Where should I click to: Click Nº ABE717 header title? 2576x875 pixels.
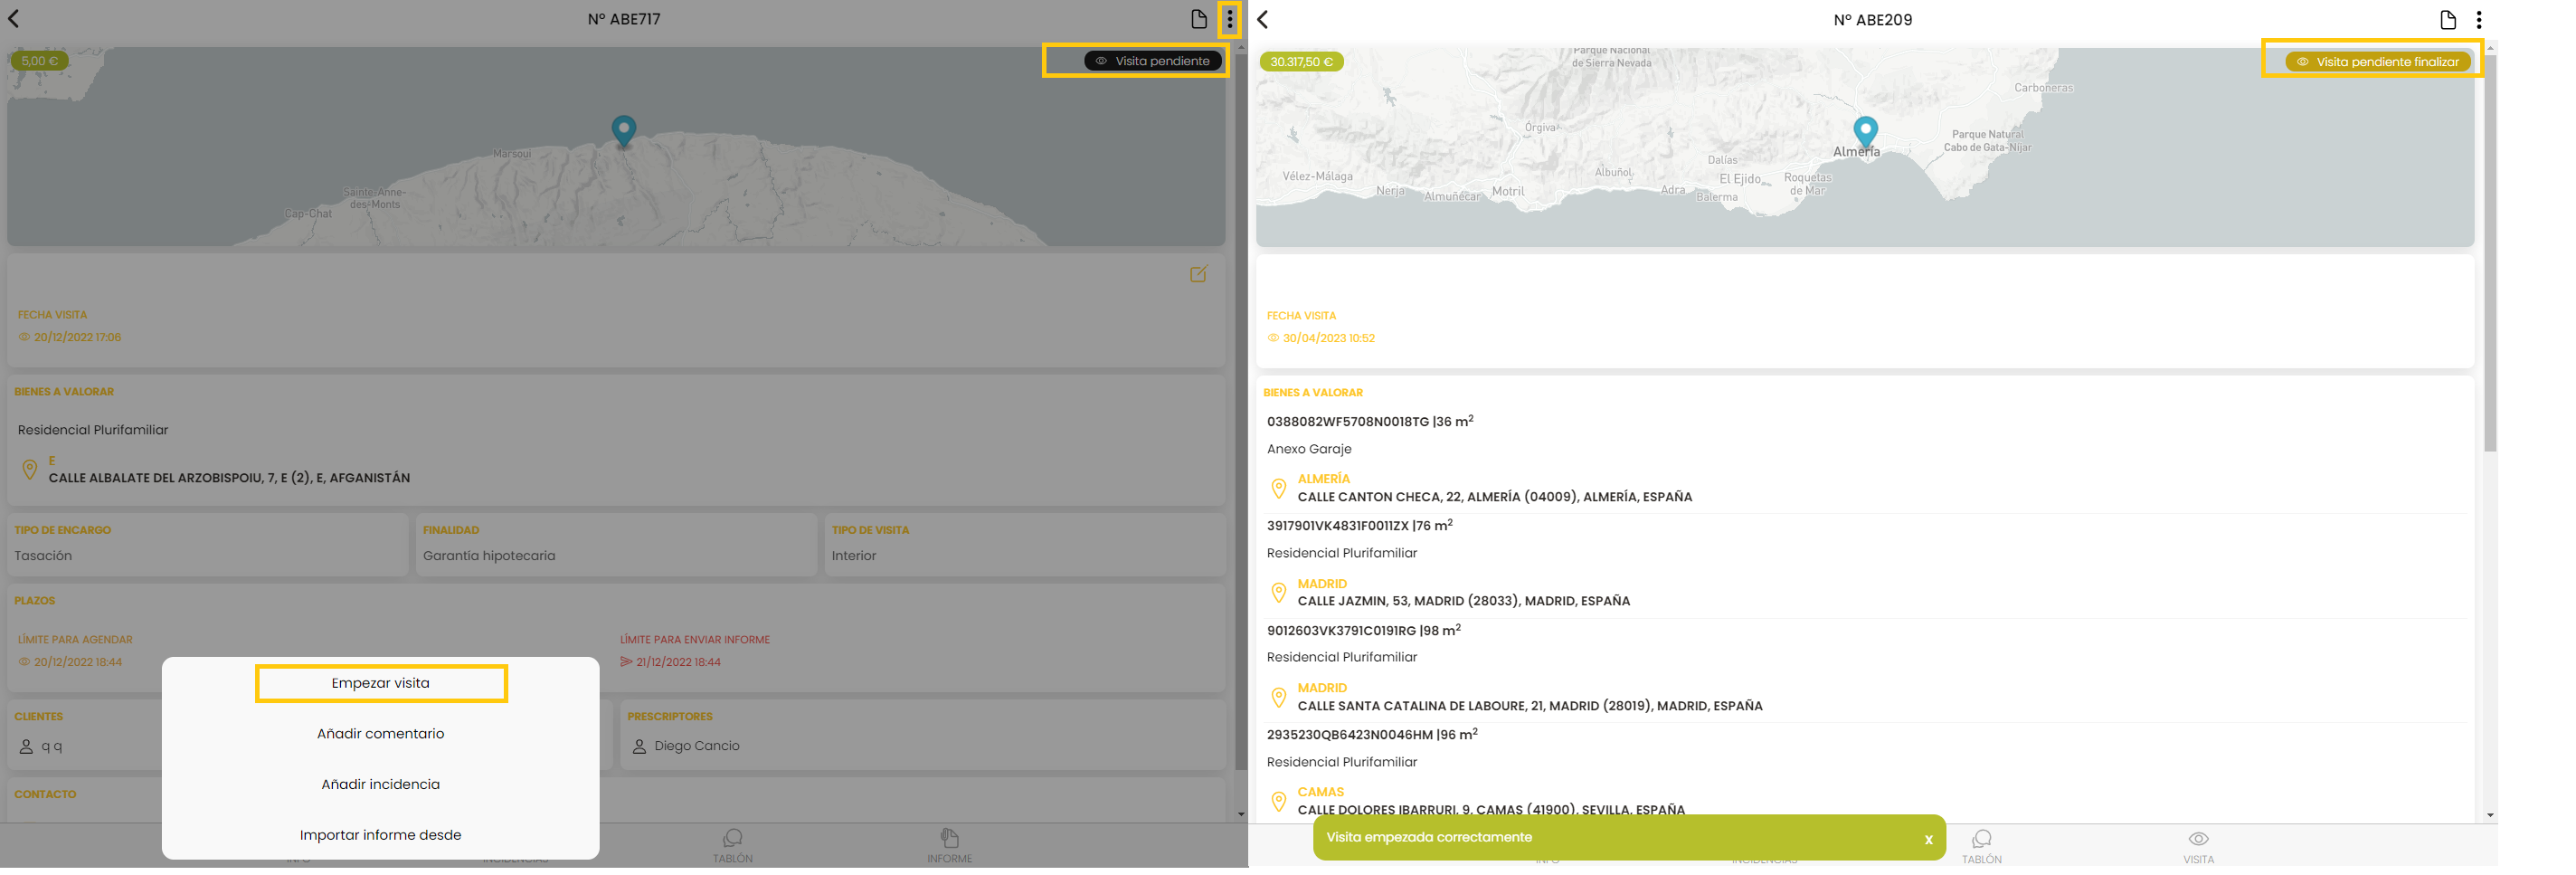[x=624, y=19]
